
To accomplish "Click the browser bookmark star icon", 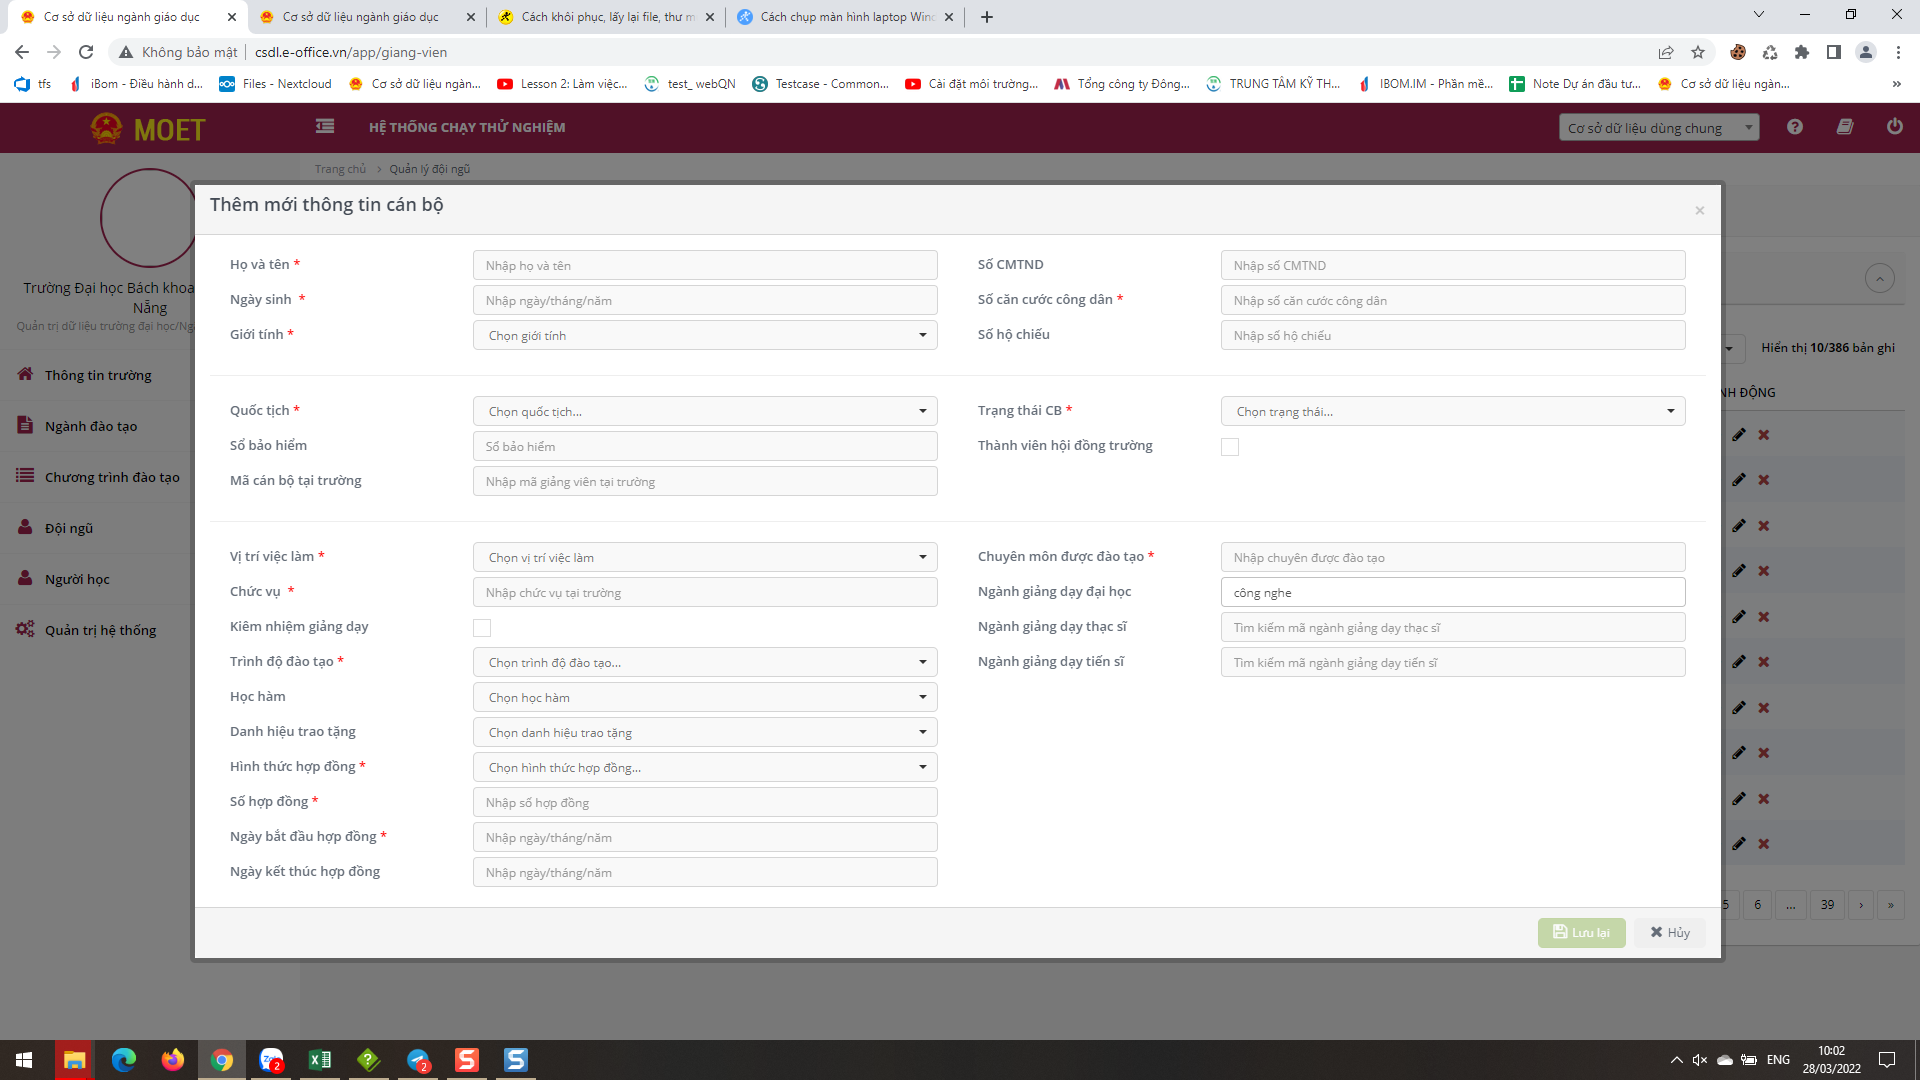I will click(1698, 52).
